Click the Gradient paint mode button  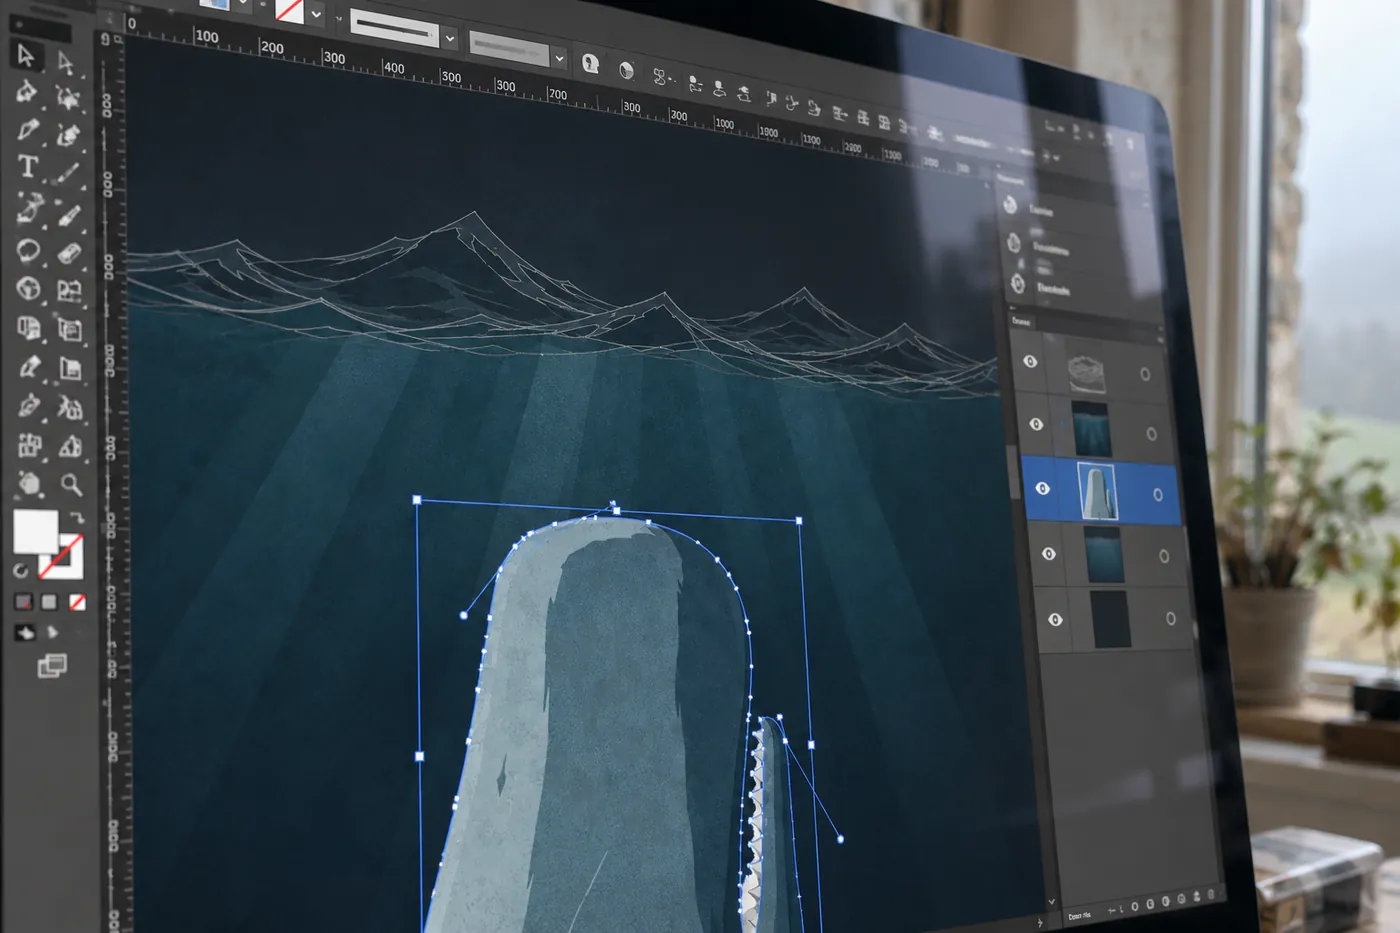tap(49, 602)
